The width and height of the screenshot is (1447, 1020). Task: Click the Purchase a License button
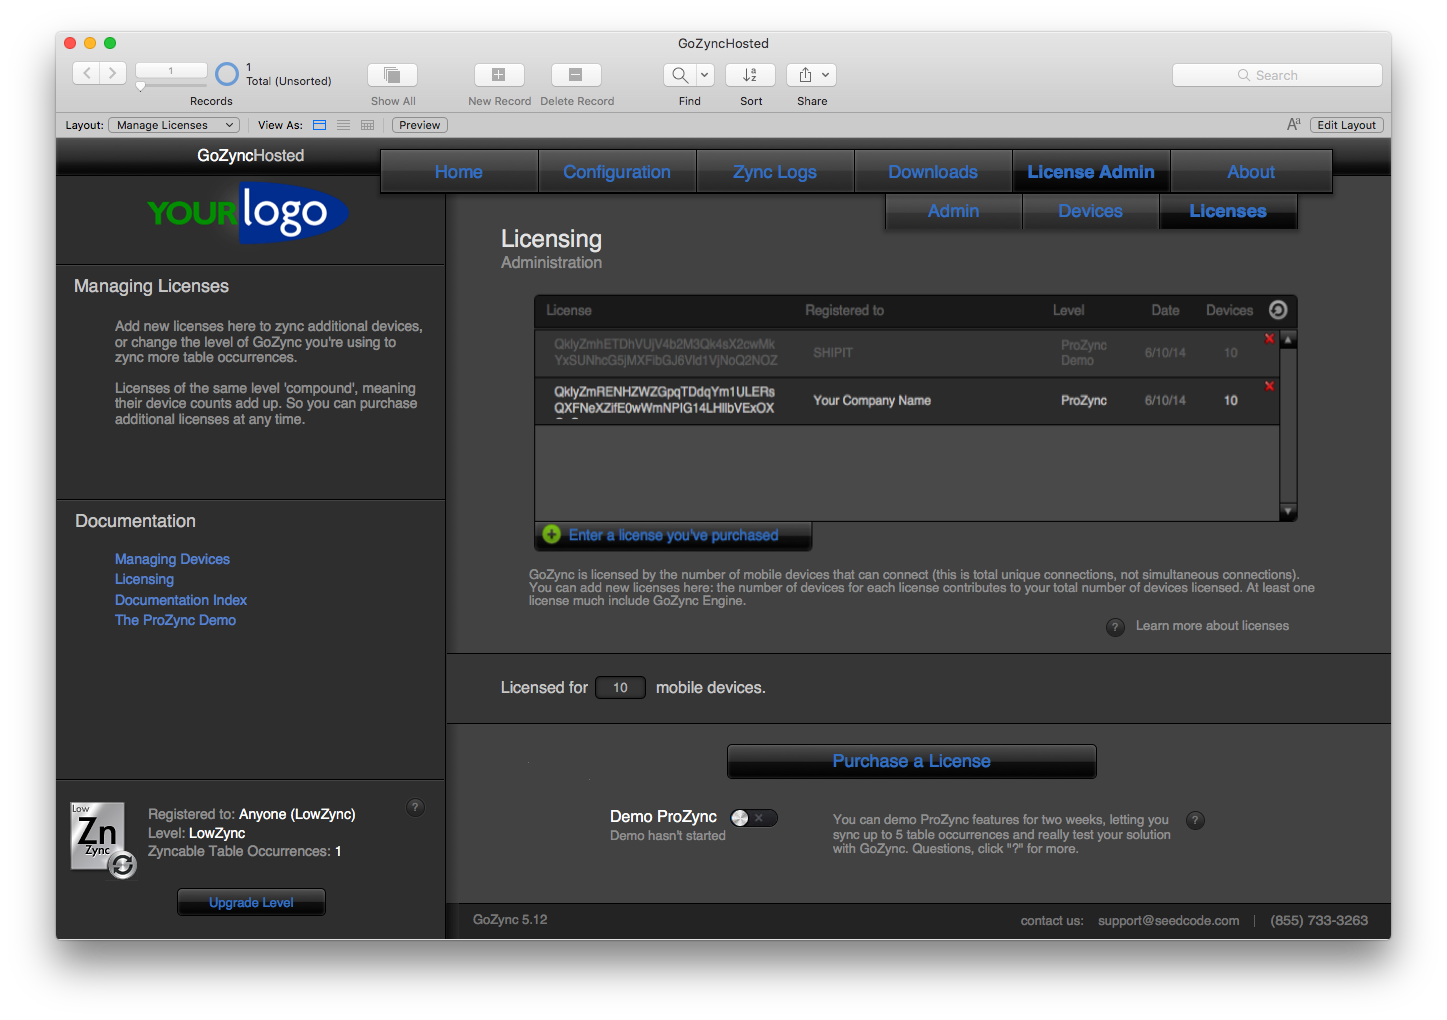912,761
